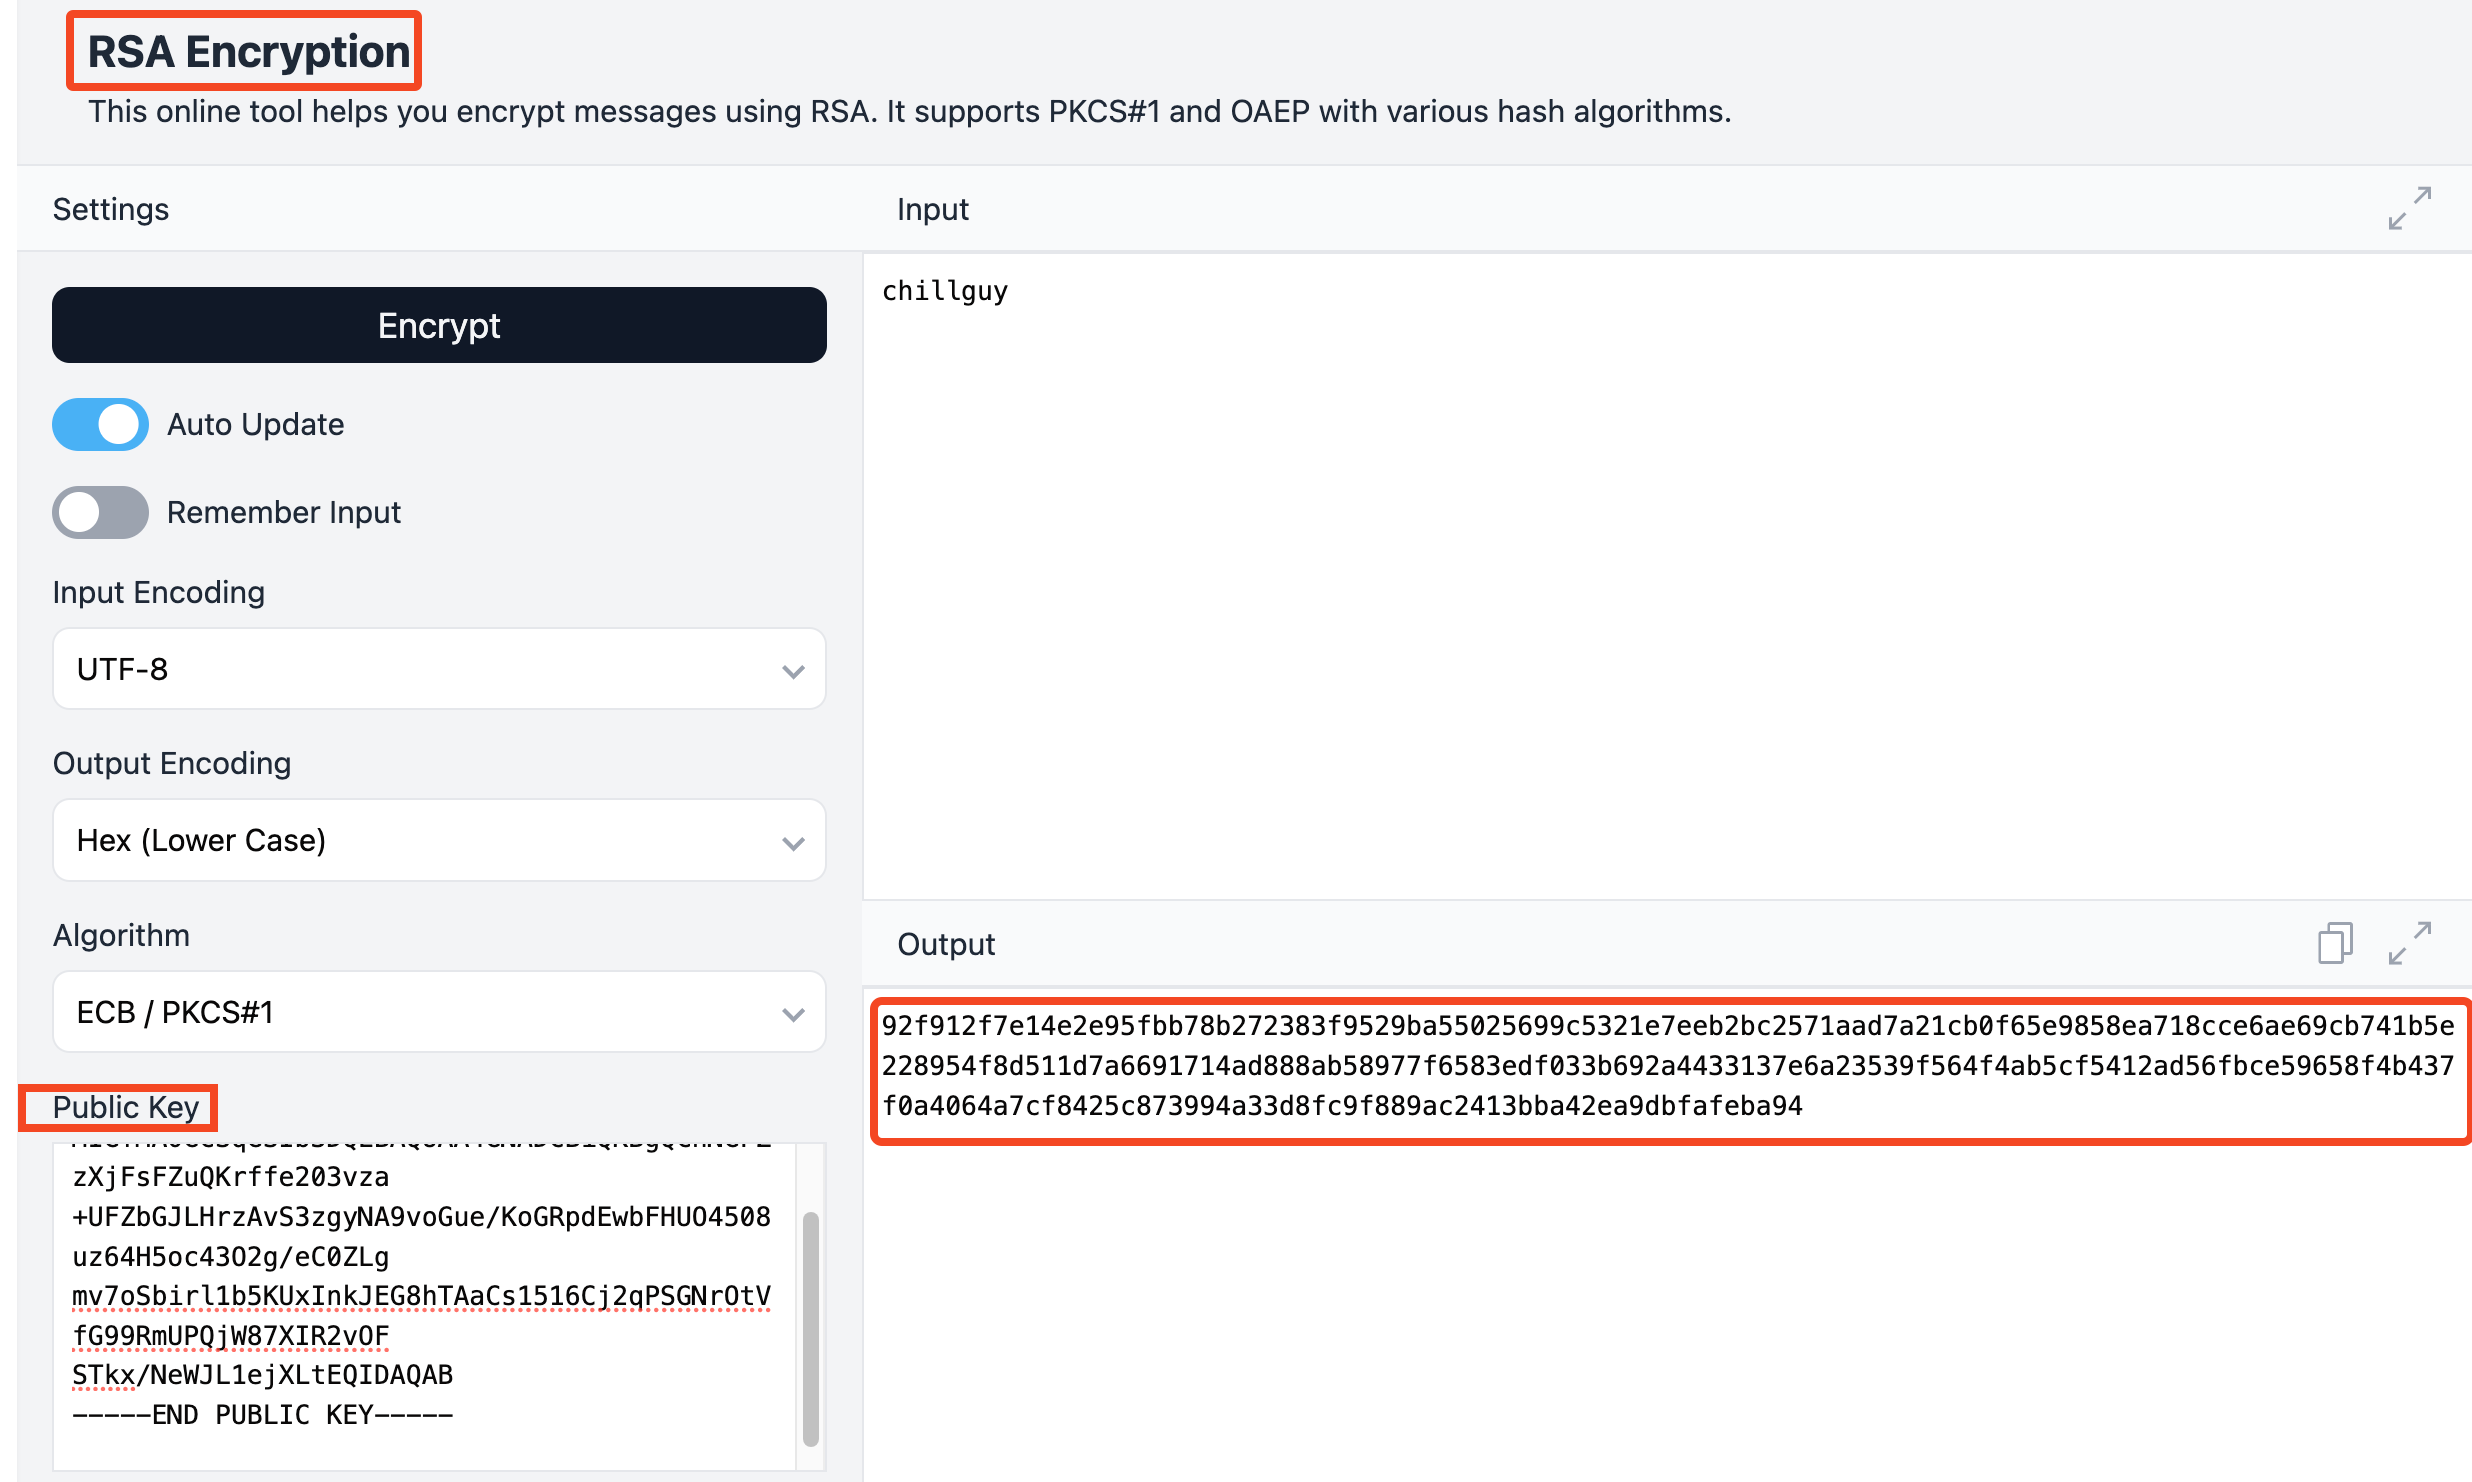Click the Input panel fullscreen expand icon

coord(2408,208)
